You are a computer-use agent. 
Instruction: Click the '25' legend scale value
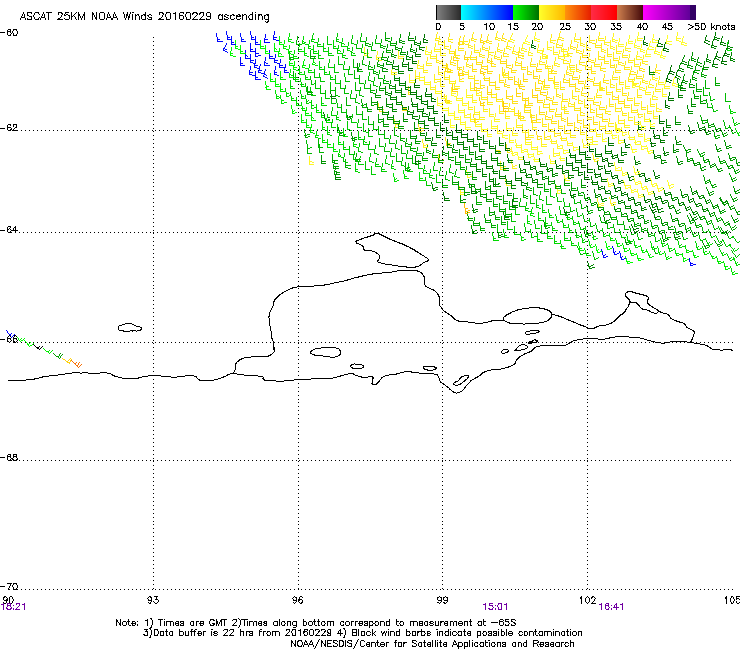click(565, 27)
